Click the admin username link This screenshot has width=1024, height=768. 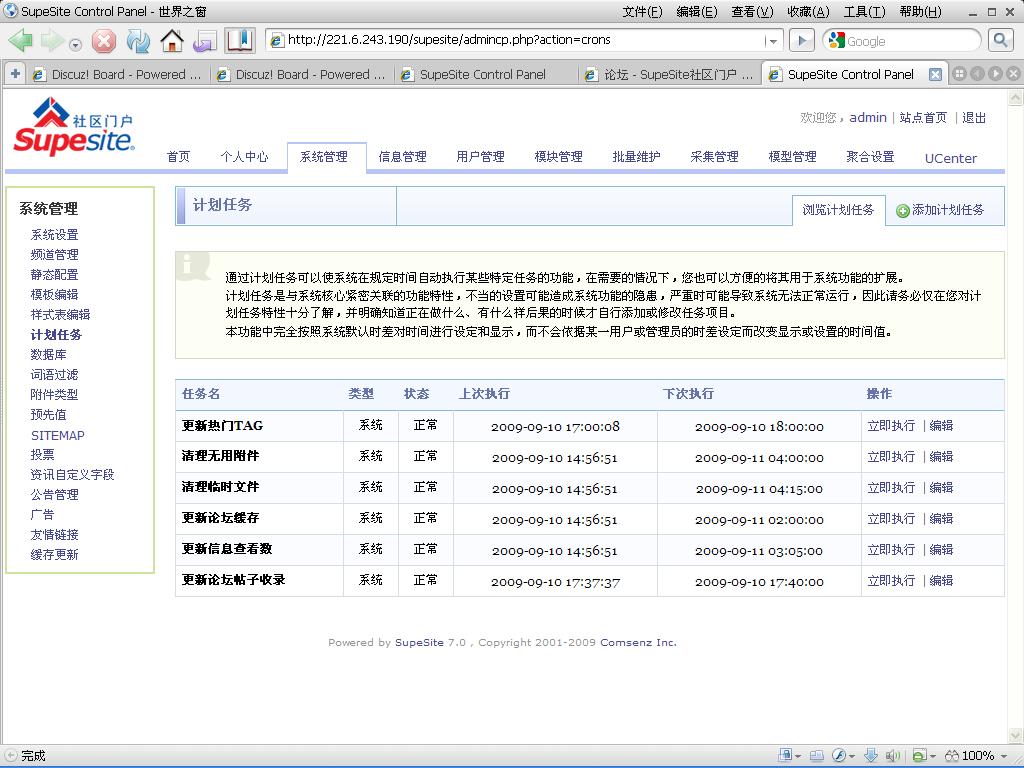tap(867, 118)
